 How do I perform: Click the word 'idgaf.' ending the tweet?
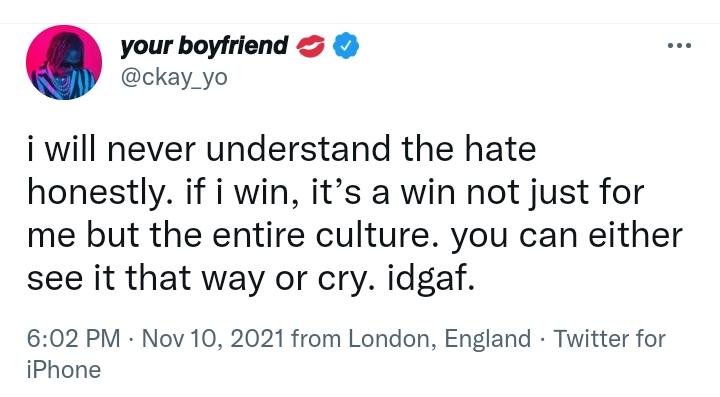click(x=431, y=279)
